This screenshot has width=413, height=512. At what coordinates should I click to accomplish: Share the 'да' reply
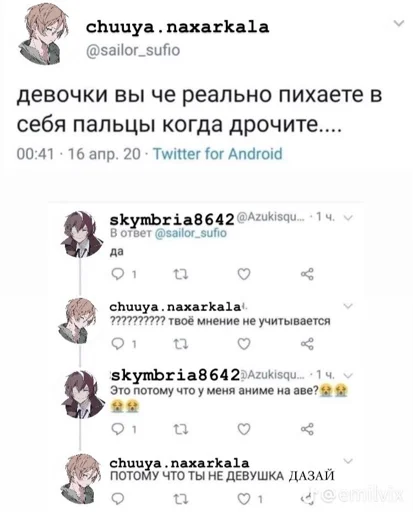[x=307, y=274]
